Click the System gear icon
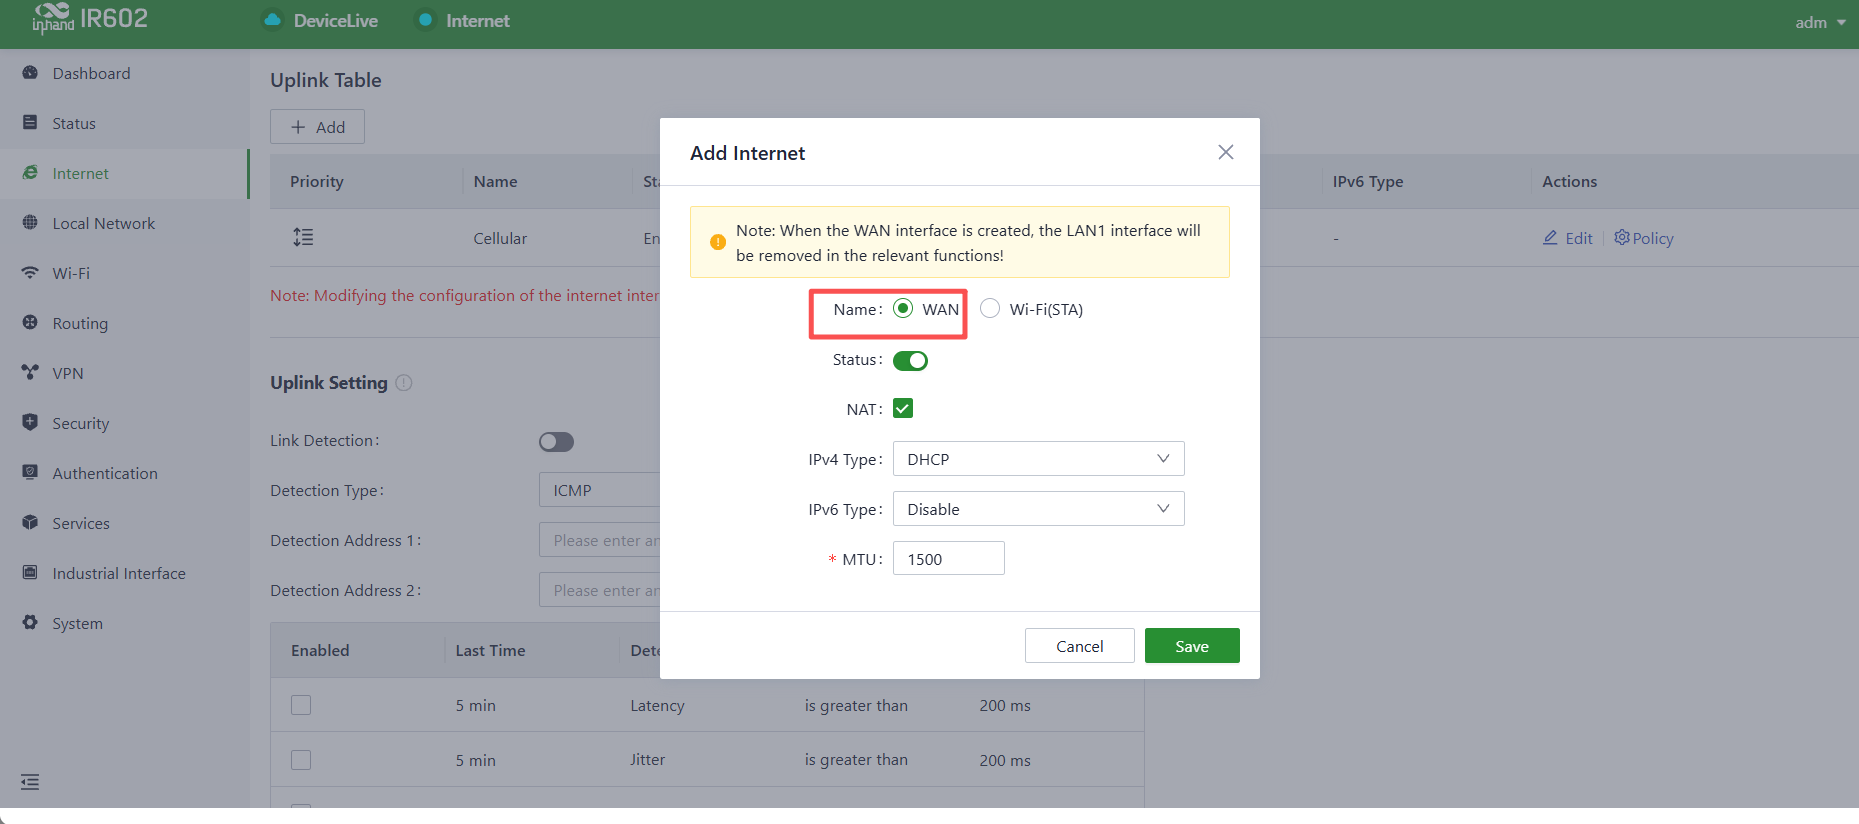The width and height of the screenshot is (1859, 824). pyautogui.click(x=30, y=623)
